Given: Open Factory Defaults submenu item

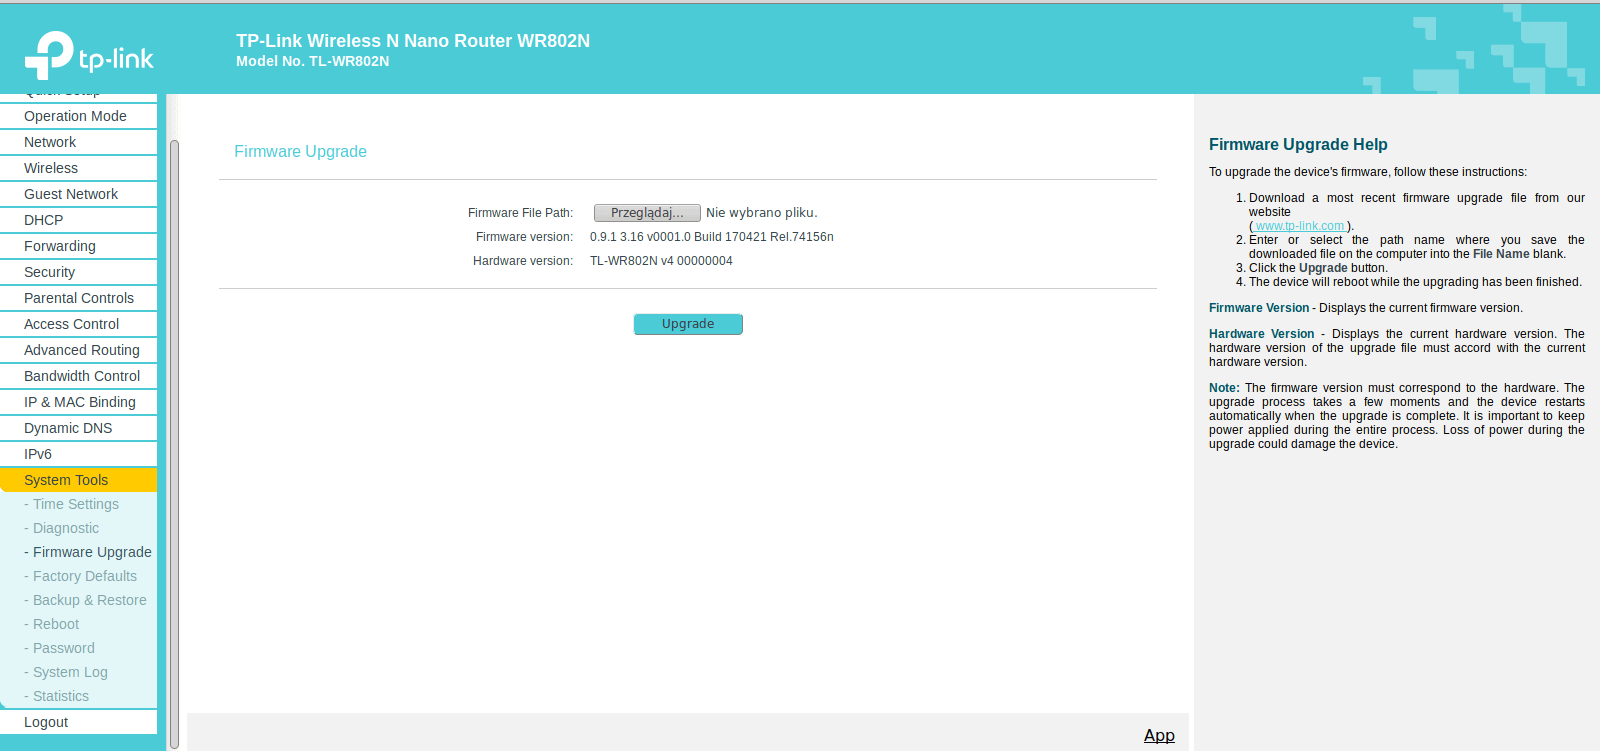Looking at the screenshot, I should point(85,576).
